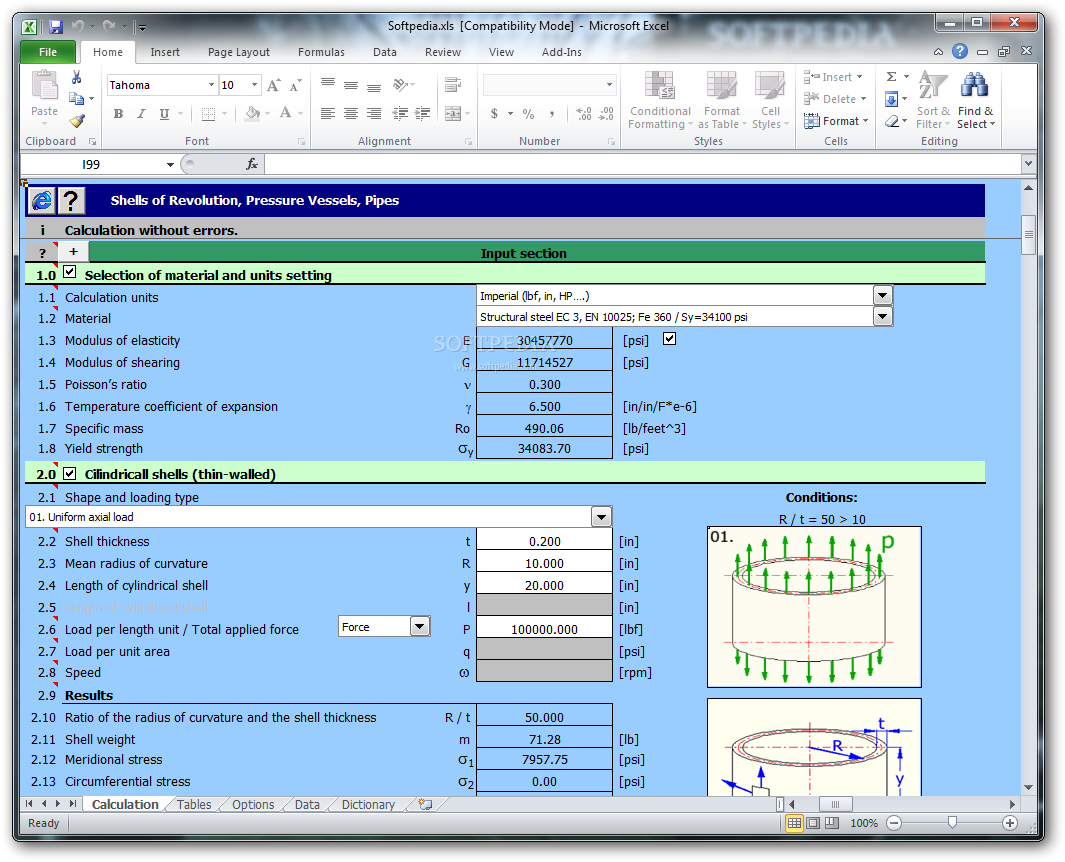Viewport: 1065px width, 862px height.
Task: Open the Number Format dropdown
Action: [x=609, y=85]
